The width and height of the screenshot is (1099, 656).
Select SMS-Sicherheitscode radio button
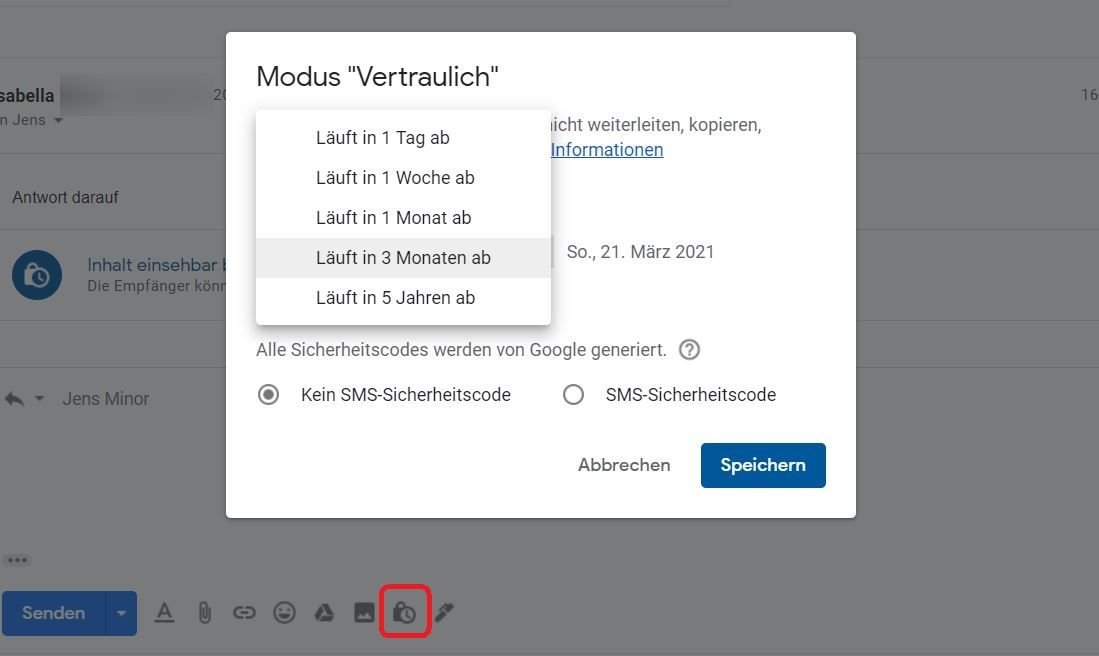point(573,395)
